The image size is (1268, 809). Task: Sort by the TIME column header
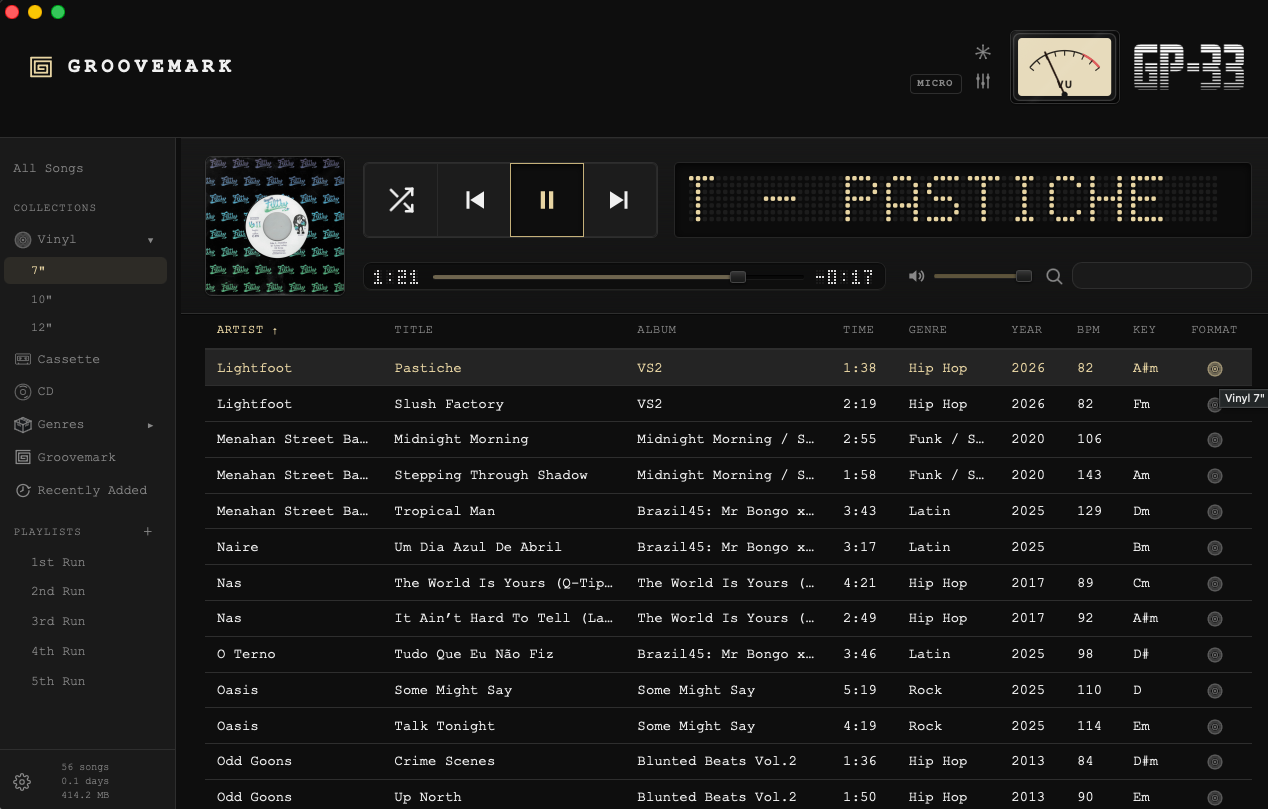(858, 330)
